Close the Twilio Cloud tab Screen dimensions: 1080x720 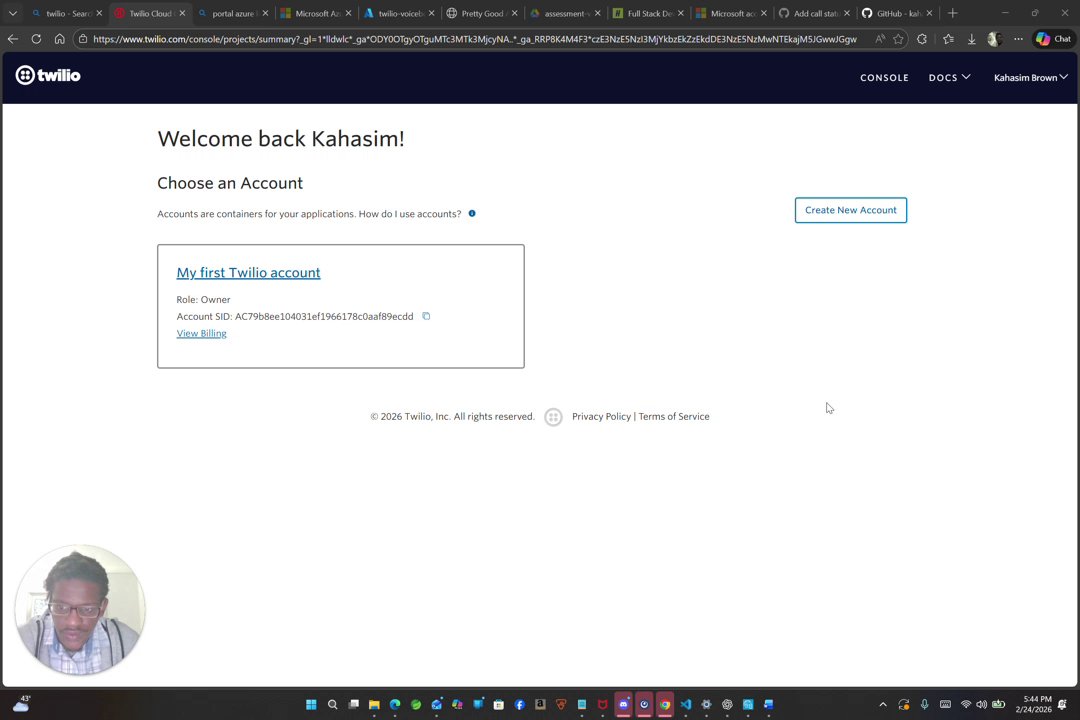(x=183, y=13)
